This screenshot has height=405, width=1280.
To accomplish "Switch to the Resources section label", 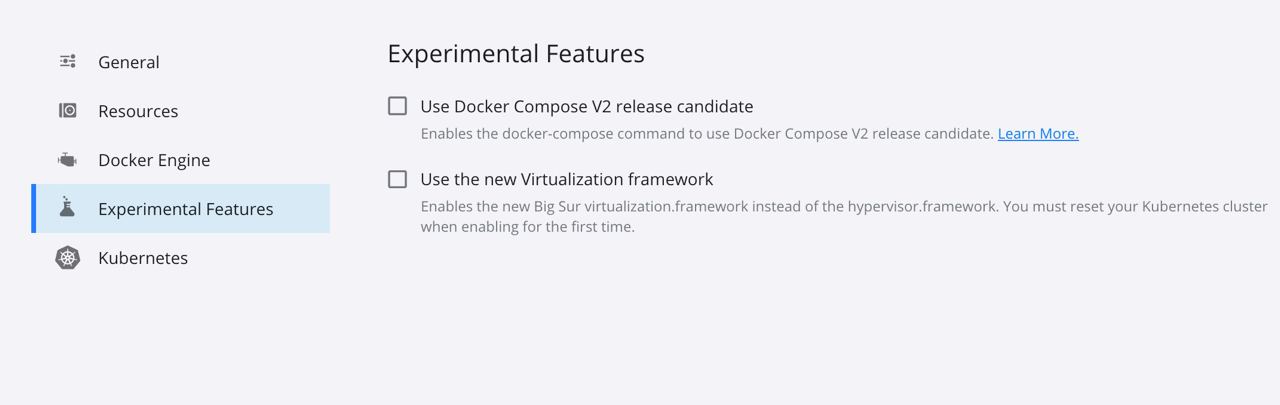I will [138, 111].
